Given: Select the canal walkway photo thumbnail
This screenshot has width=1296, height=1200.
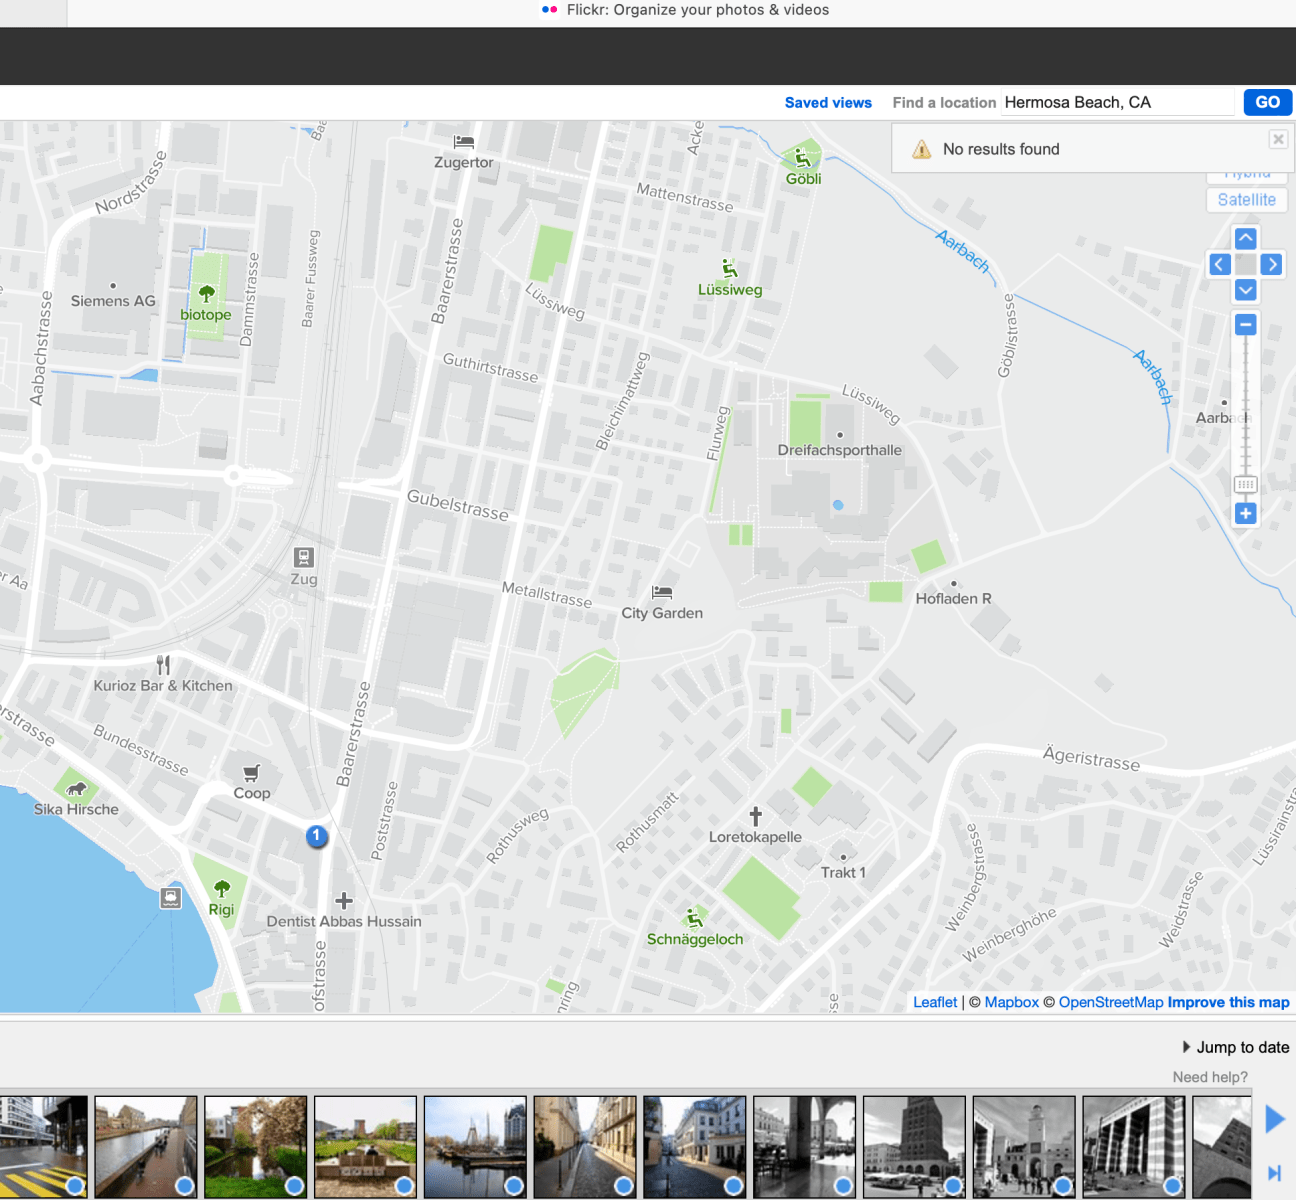Looking at the screenshot, I should pyautogui.click(x=146, y=1146).
